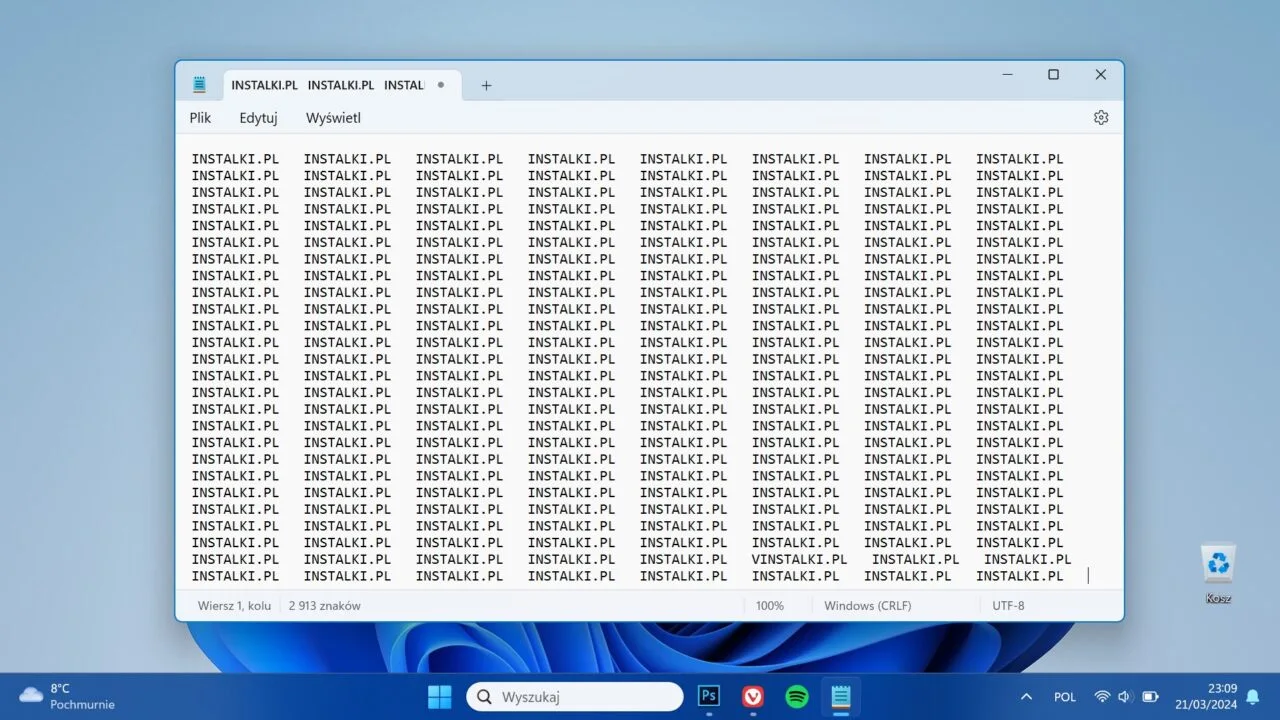1280x720 pixels.
Task: Click the Notepad app icon in title bar
Action: [x=199, y=85]
